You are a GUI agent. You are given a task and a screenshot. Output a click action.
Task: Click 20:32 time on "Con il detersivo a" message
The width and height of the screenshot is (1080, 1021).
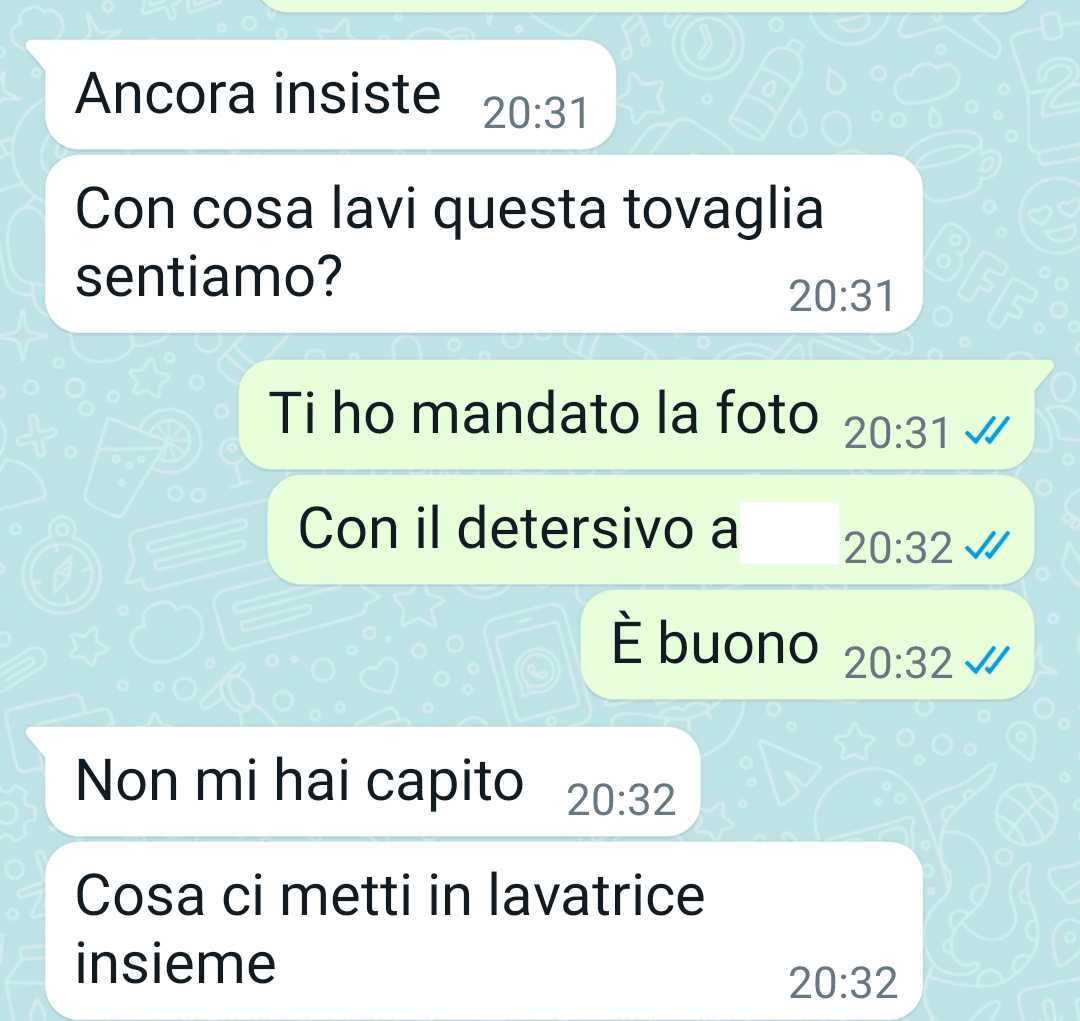(897, 548)
